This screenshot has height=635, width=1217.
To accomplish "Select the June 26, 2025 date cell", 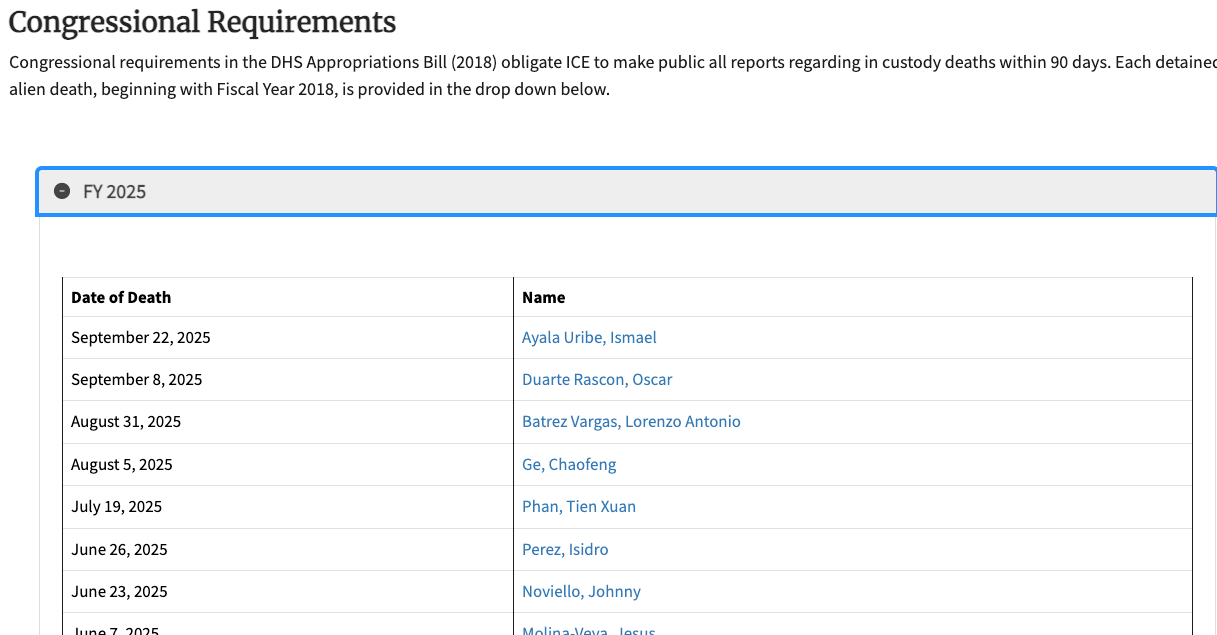I will 288,550.
